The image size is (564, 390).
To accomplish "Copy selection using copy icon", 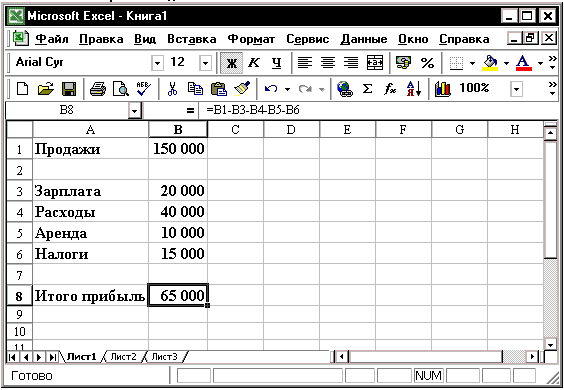I will coord(195,89).
